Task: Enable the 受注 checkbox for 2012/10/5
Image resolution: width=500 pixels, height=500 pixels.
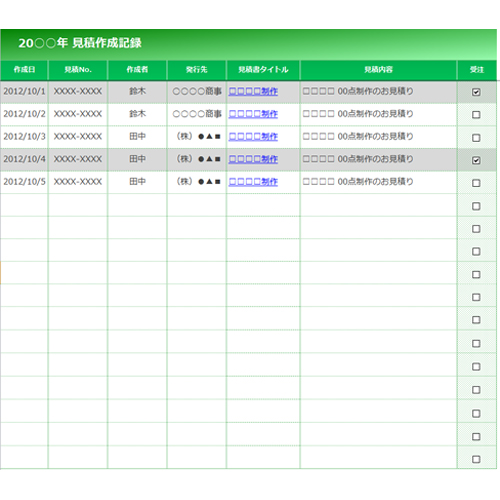Action: coord(476,183)
